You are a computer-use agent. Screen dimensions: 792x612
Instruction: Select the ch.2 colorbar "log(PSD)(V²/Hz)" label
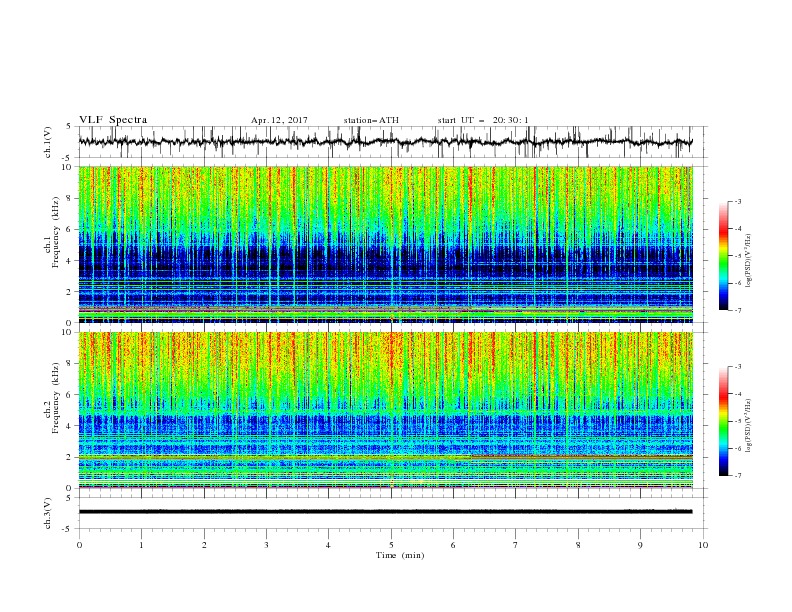coord(749,425)
